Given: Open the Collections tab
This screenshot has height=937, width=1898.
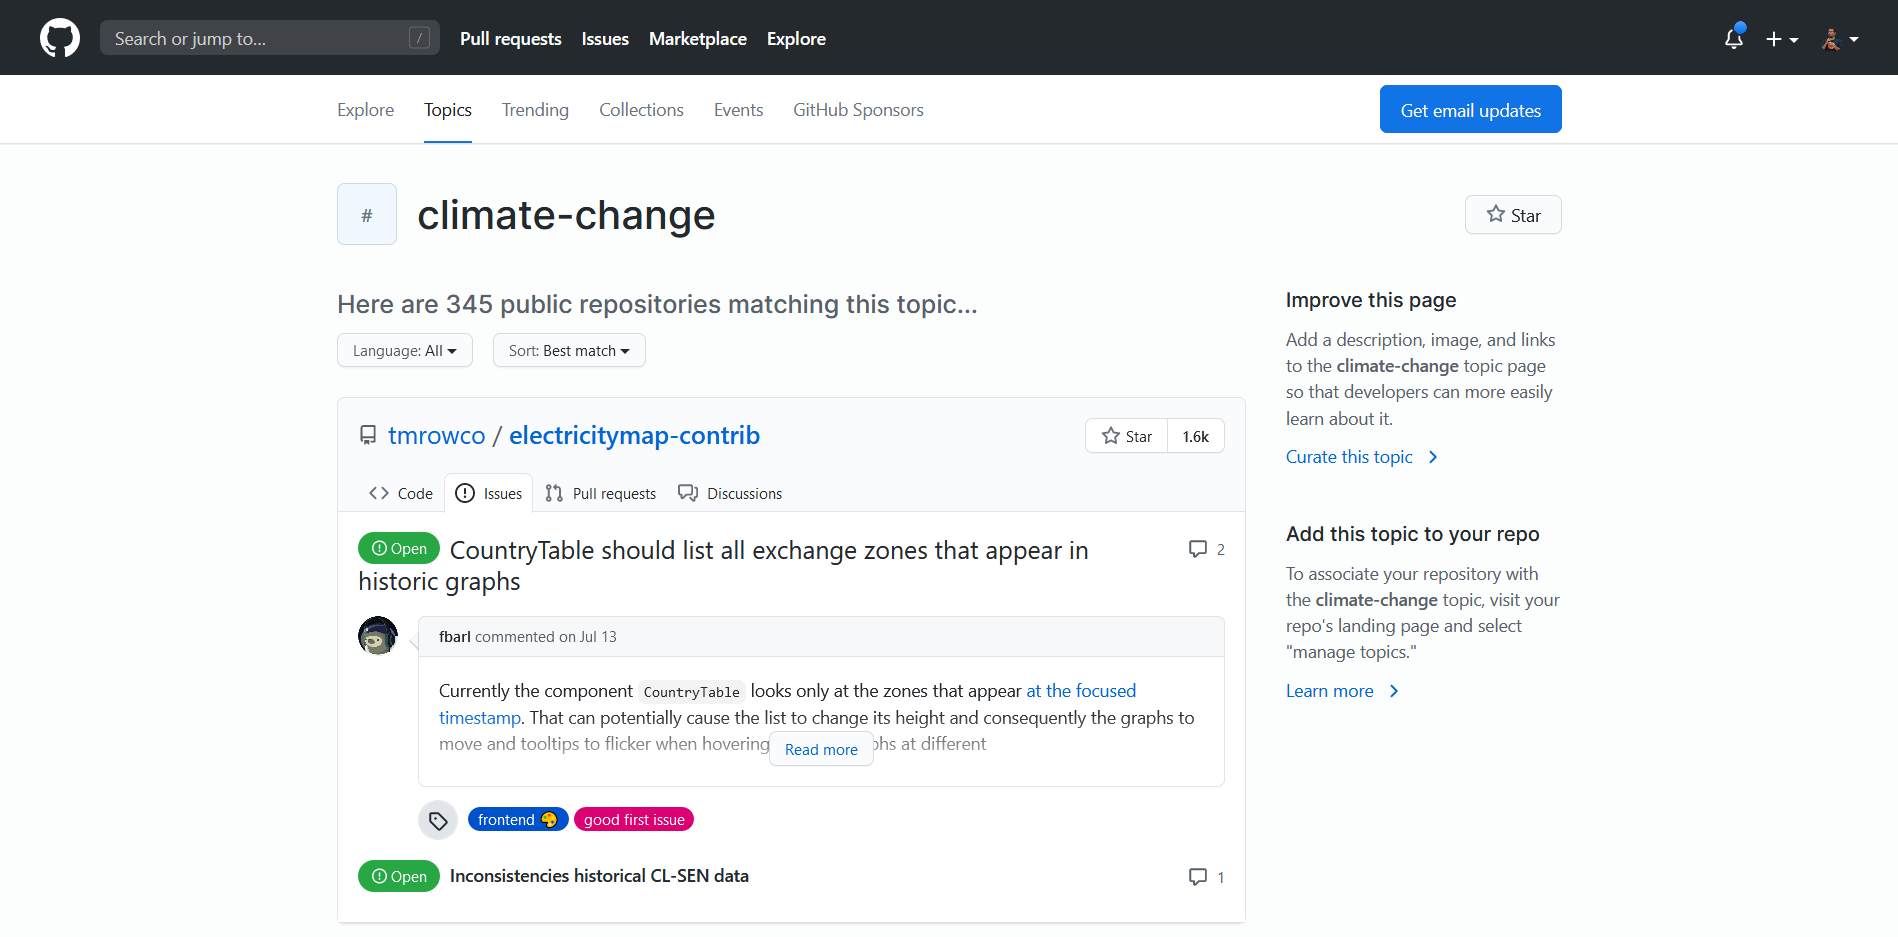Looking at the screenshot, I should click(x=641, y=110).
